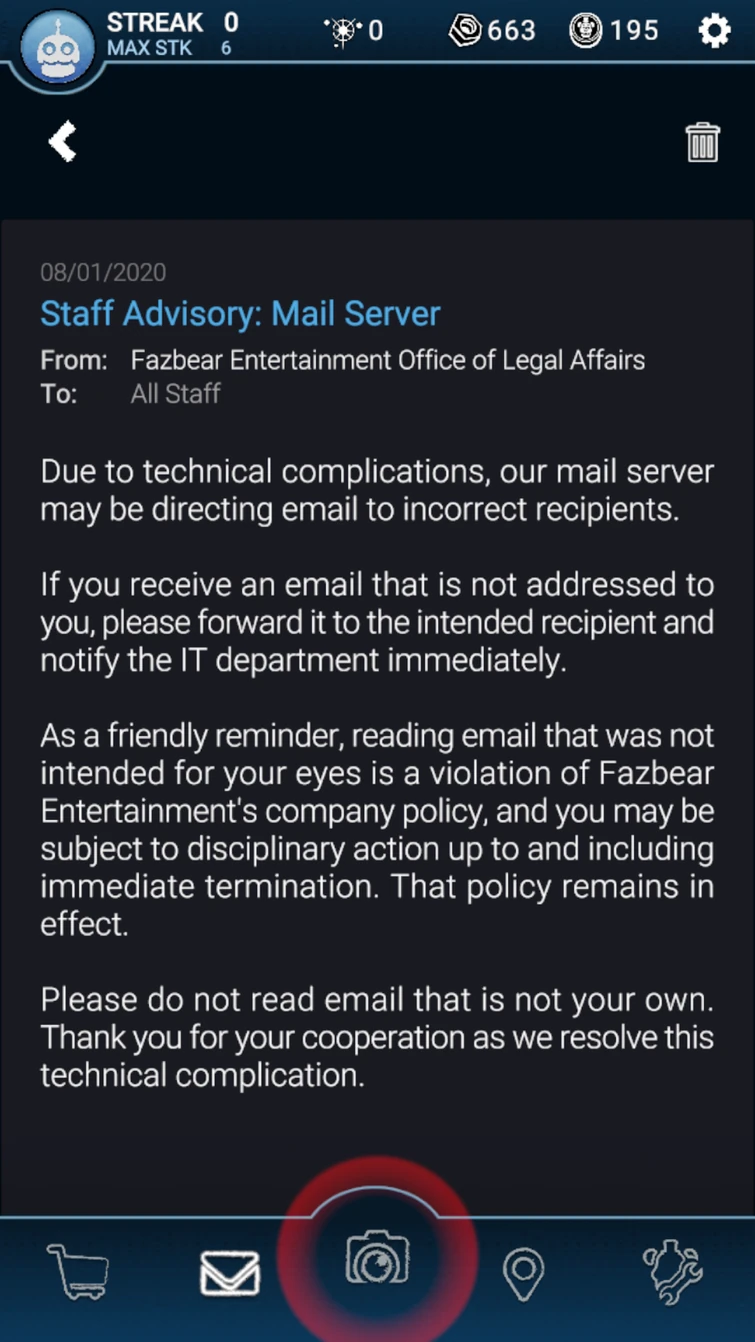
Task: Tap the Faz-Coins balance showing 195
Action: (614, 31)
